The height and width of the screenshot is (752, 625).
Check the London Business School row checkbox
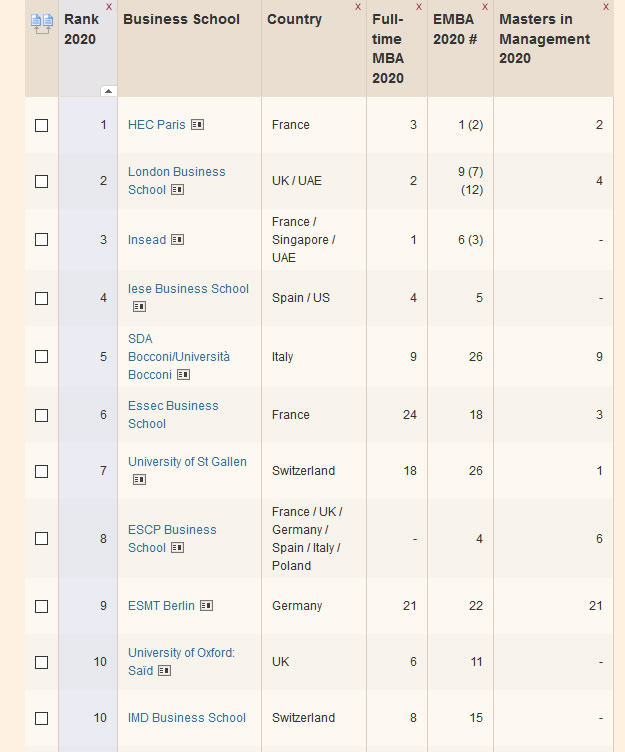click(42, 181)
